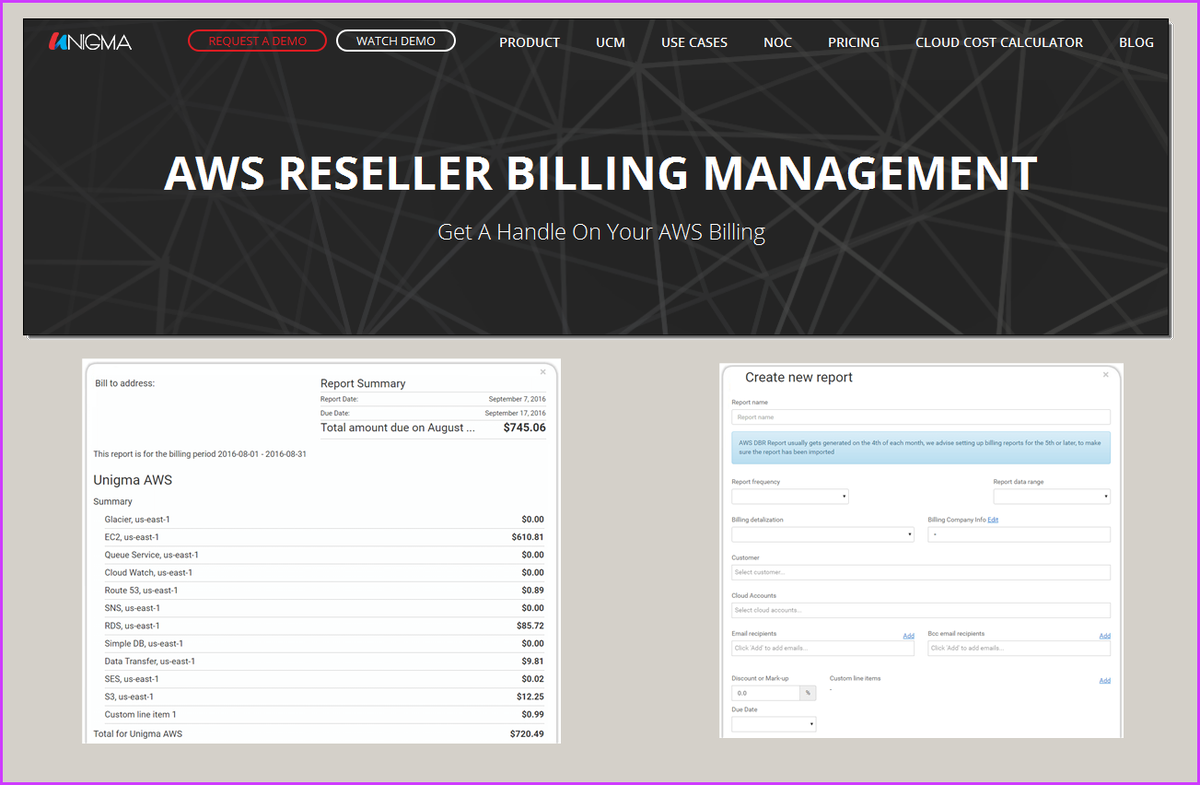Viewport: 1200px width, 785px height.
Task: Open the Report data range dropdown
Action: tap(1052, 496)
